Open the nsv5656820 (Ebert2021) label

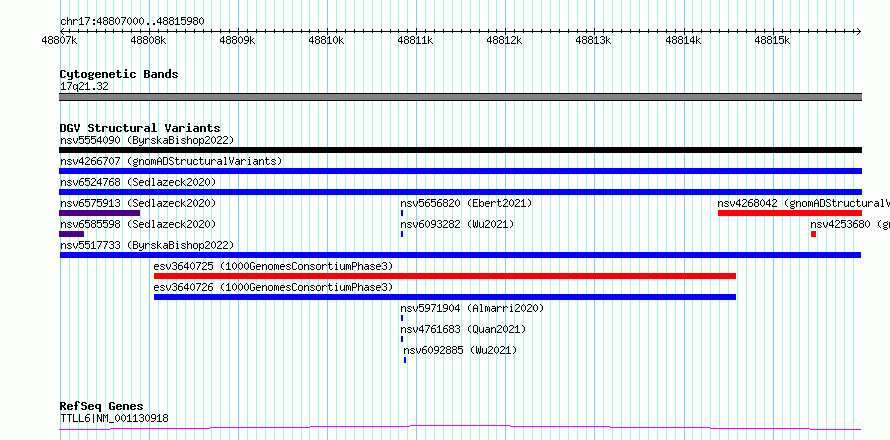(x=467, y=203)
